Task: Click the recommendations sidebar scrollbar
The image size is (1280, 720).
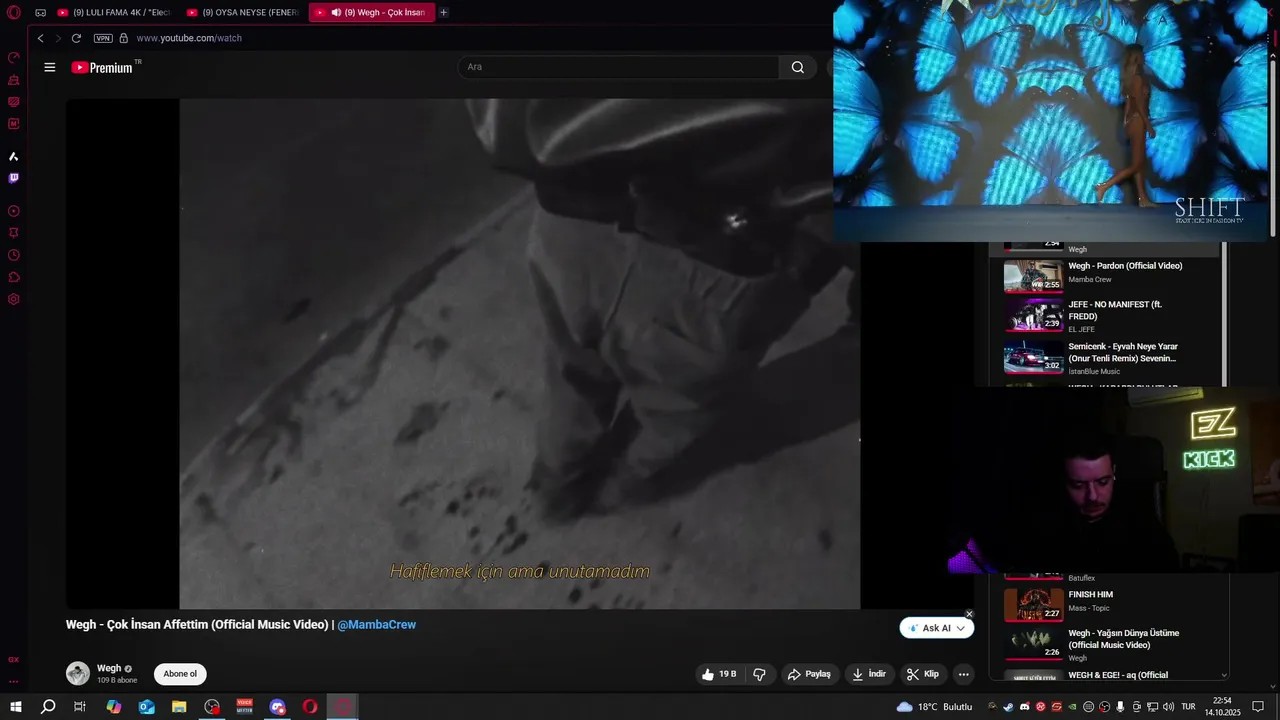Action: (1225, 312)
